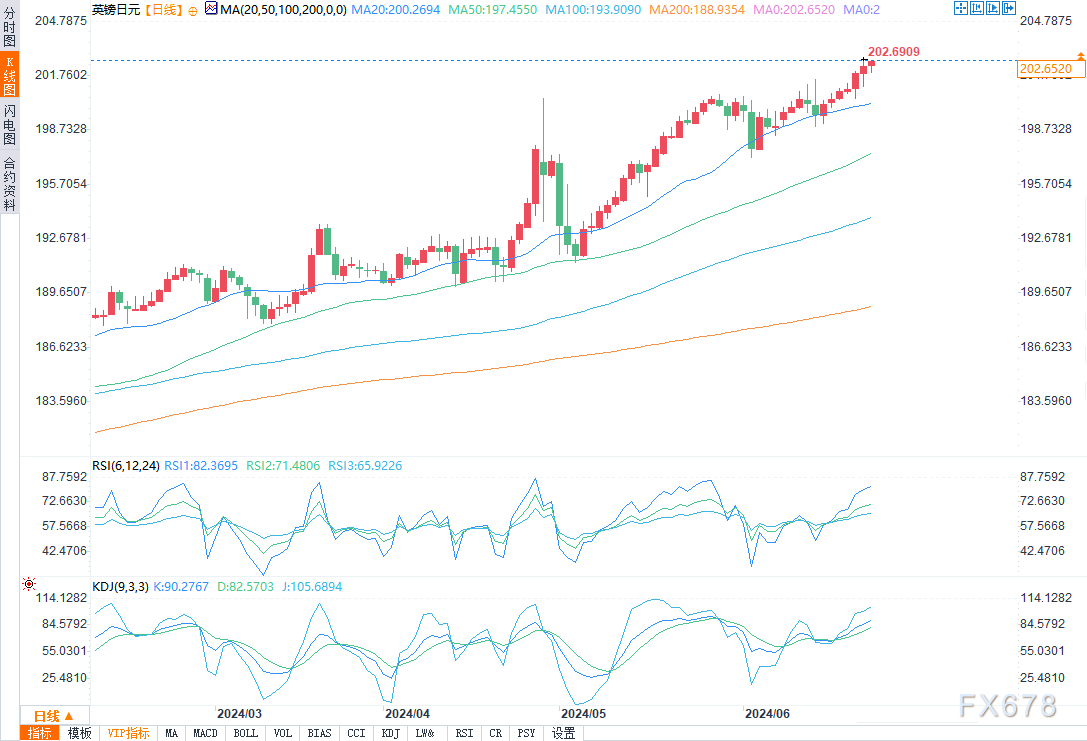Switch indicator to BOLL
The height and width of the screenshot is (741, 1087).
pos(245,733)
